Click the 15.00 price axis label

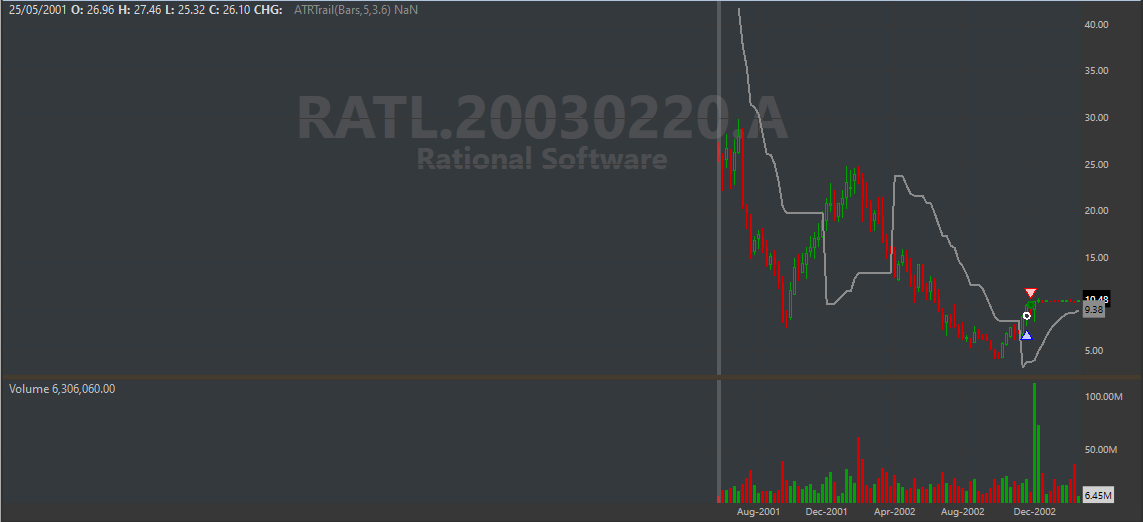point(1096,257)
